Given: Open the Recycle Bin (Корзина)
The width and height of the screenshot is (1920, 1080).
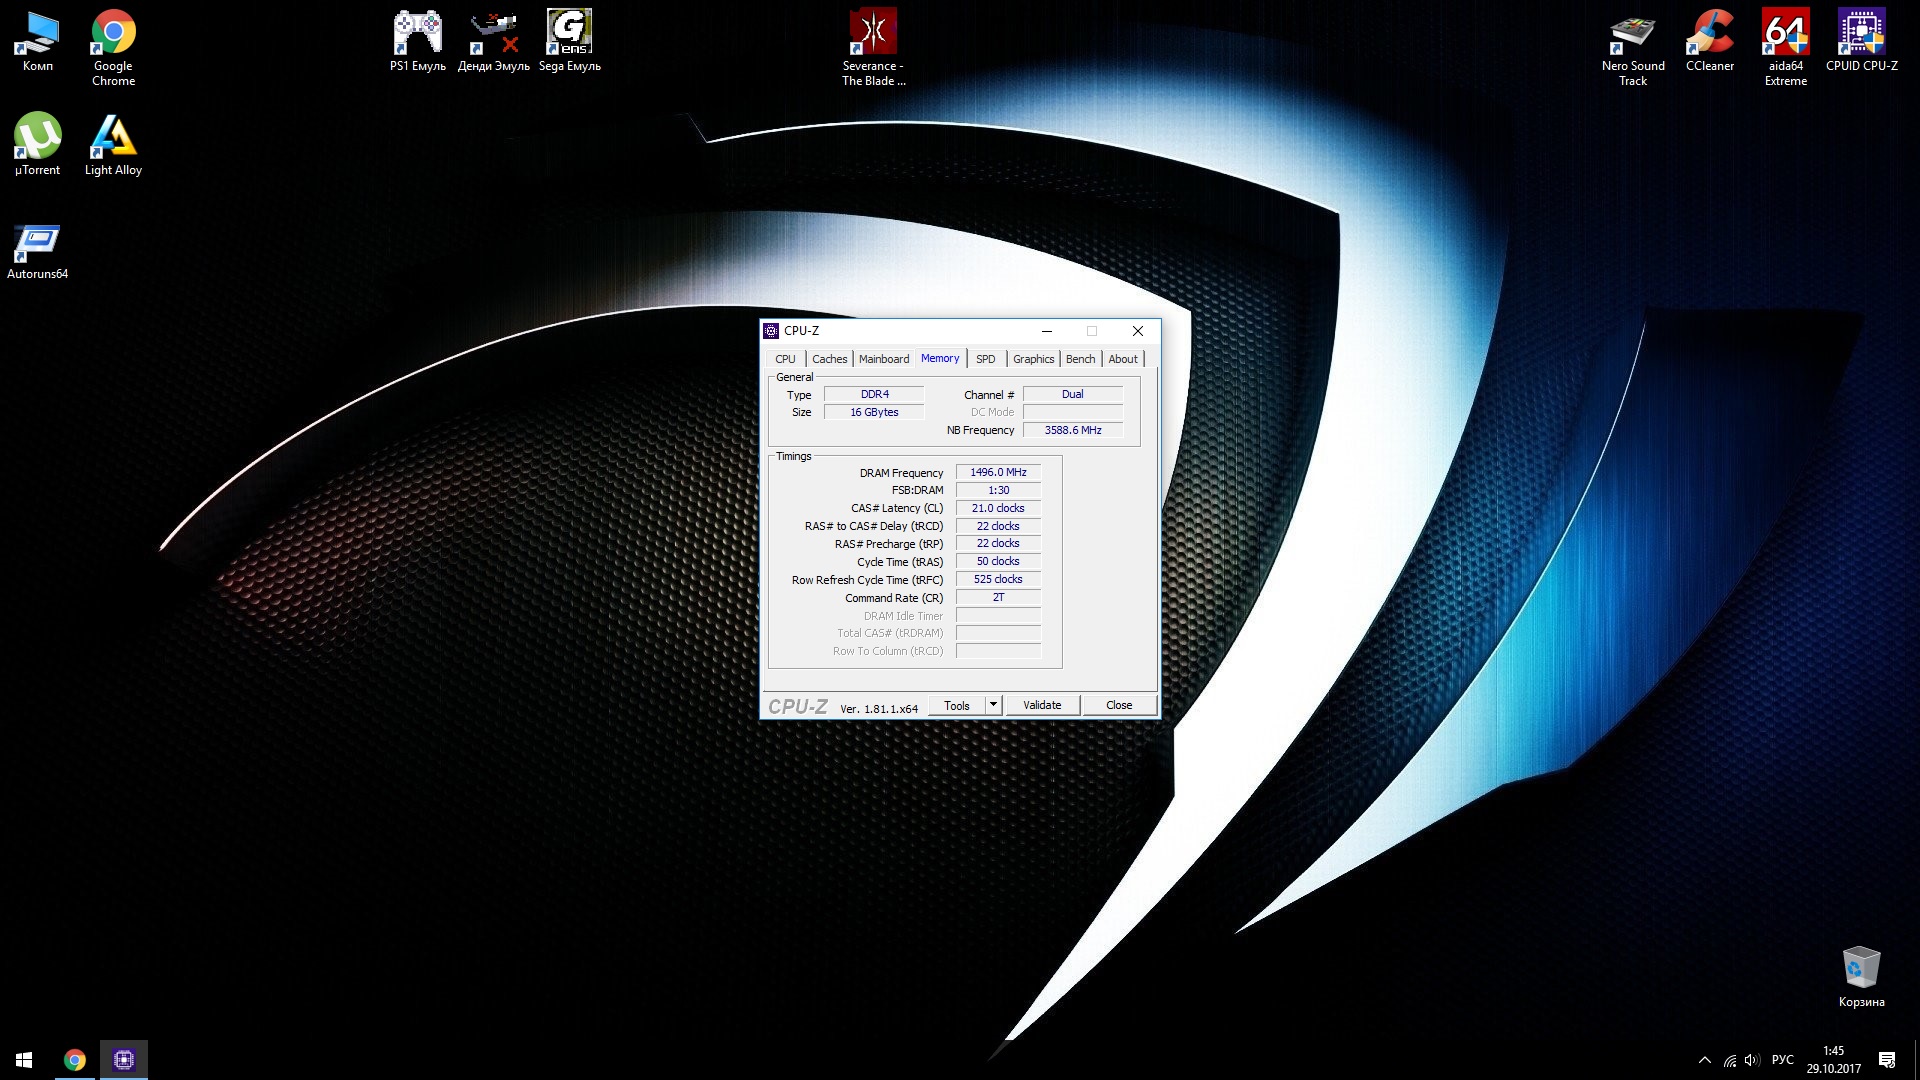Looking at the screenshot, I should point(1860,968).
